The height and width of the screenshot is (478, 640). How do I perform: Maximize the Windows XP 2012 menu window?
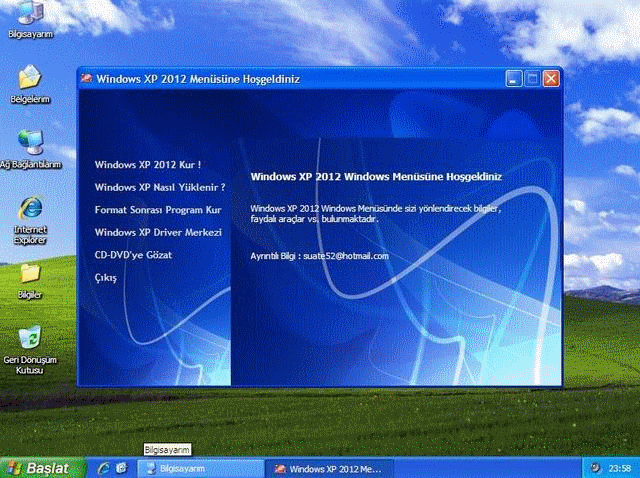pyautogui.click(x=532, y=78)
